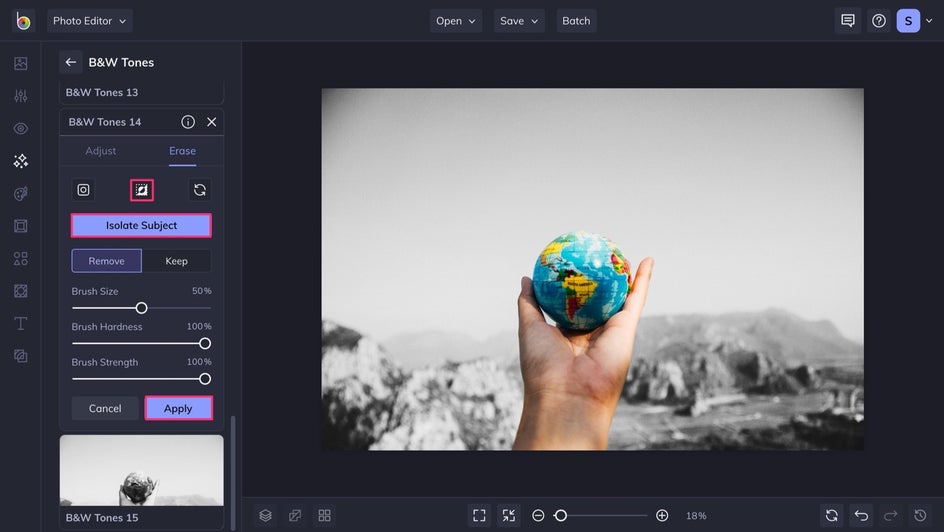Open the Text tool in the sidebar
Image resolution: width=944 pixels, height=532 pixels.
pos(20,323)
